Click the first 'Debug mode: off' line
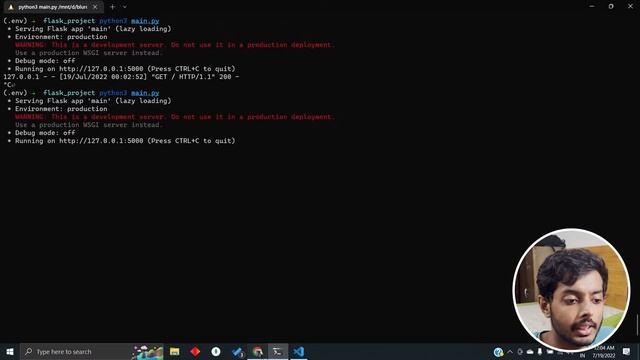Image resolution: width=640 pixels, height=360 pixels. pos(41,61)
